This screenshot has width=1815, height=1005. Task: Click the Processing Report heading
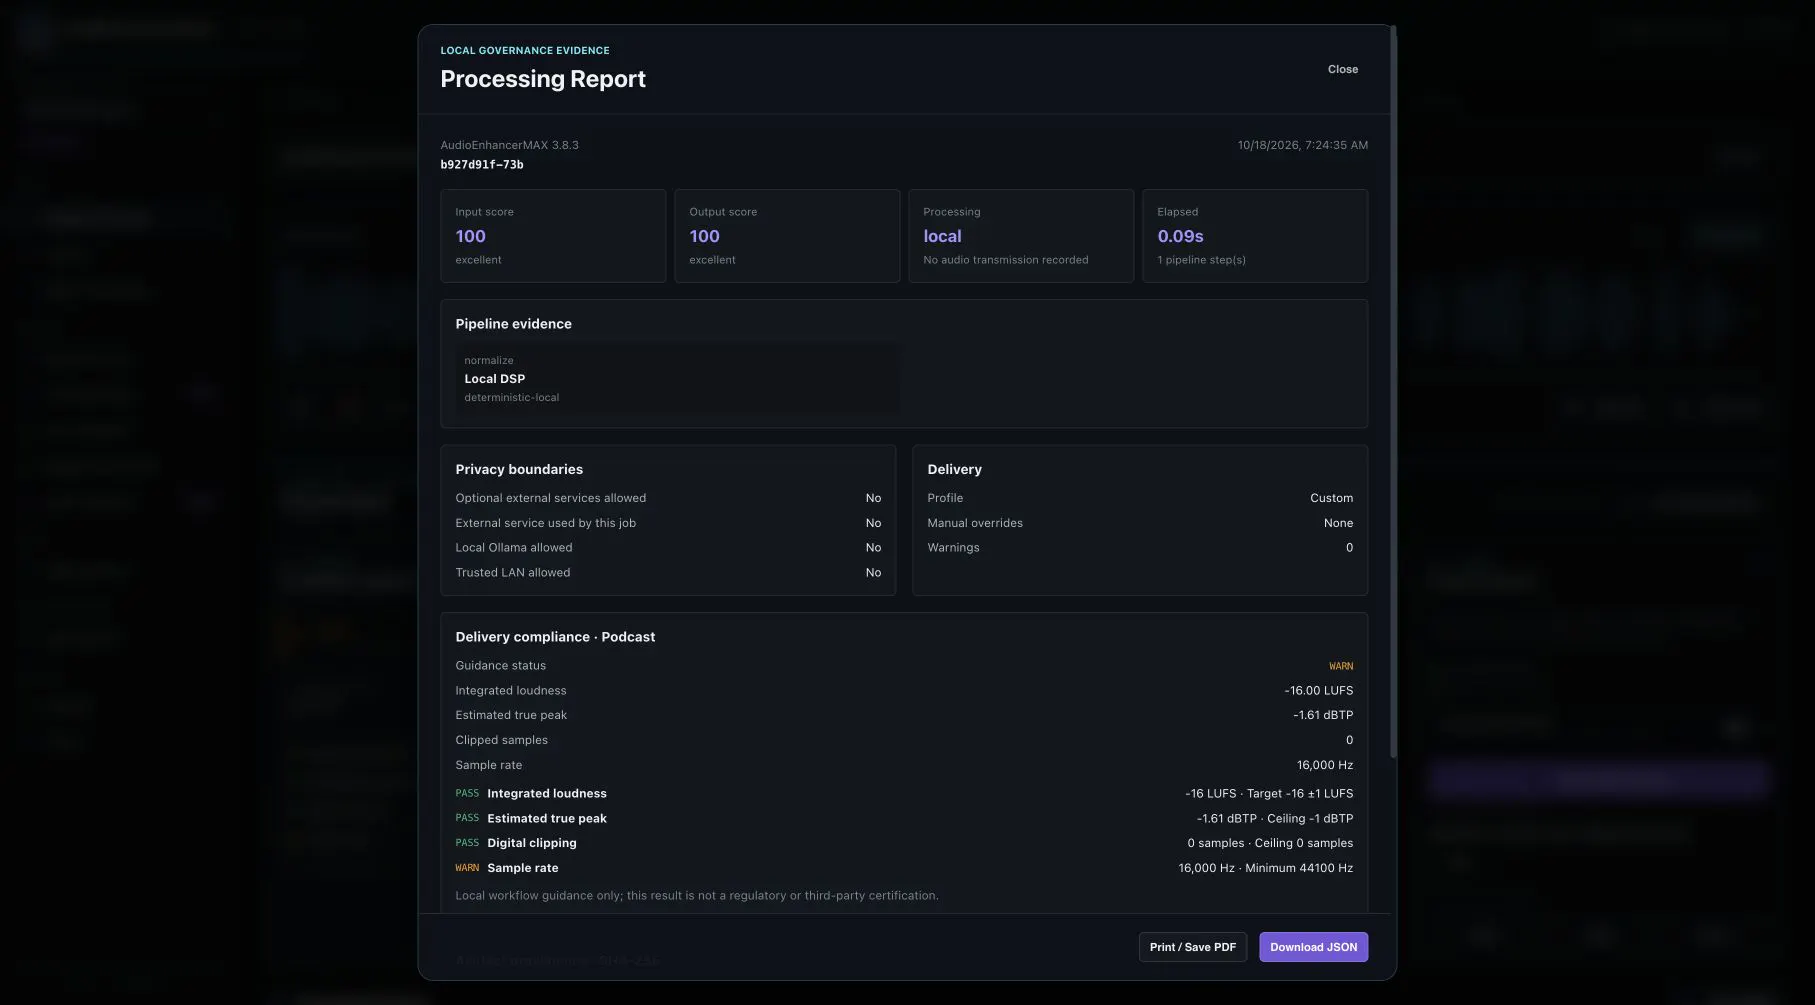[x=543, y=79]
